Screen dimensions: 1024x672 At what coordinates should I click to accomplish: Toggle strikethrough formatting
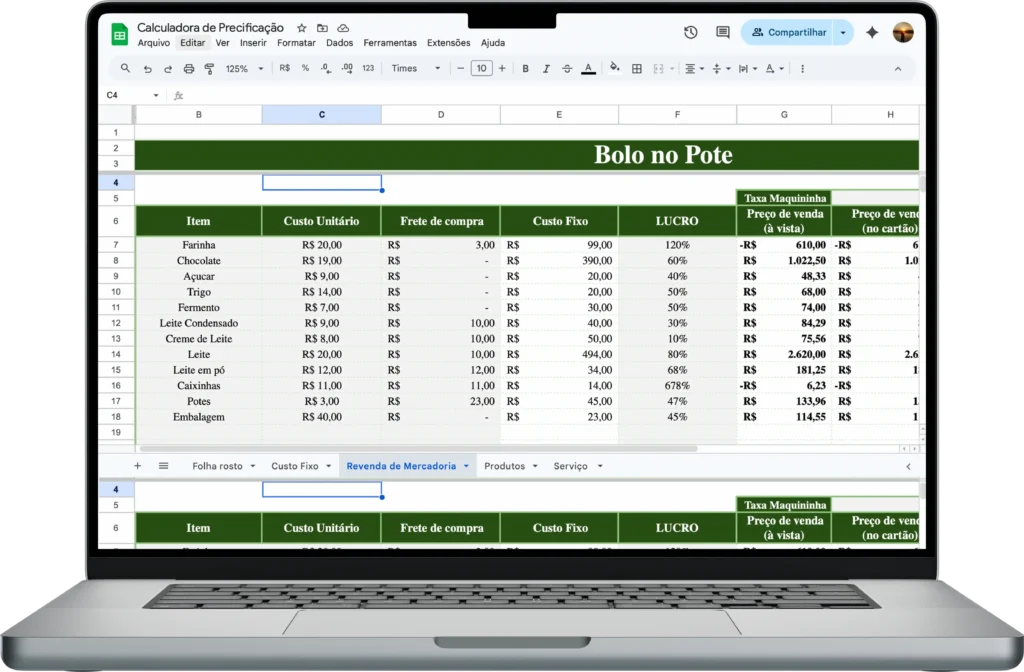(566, 69)
